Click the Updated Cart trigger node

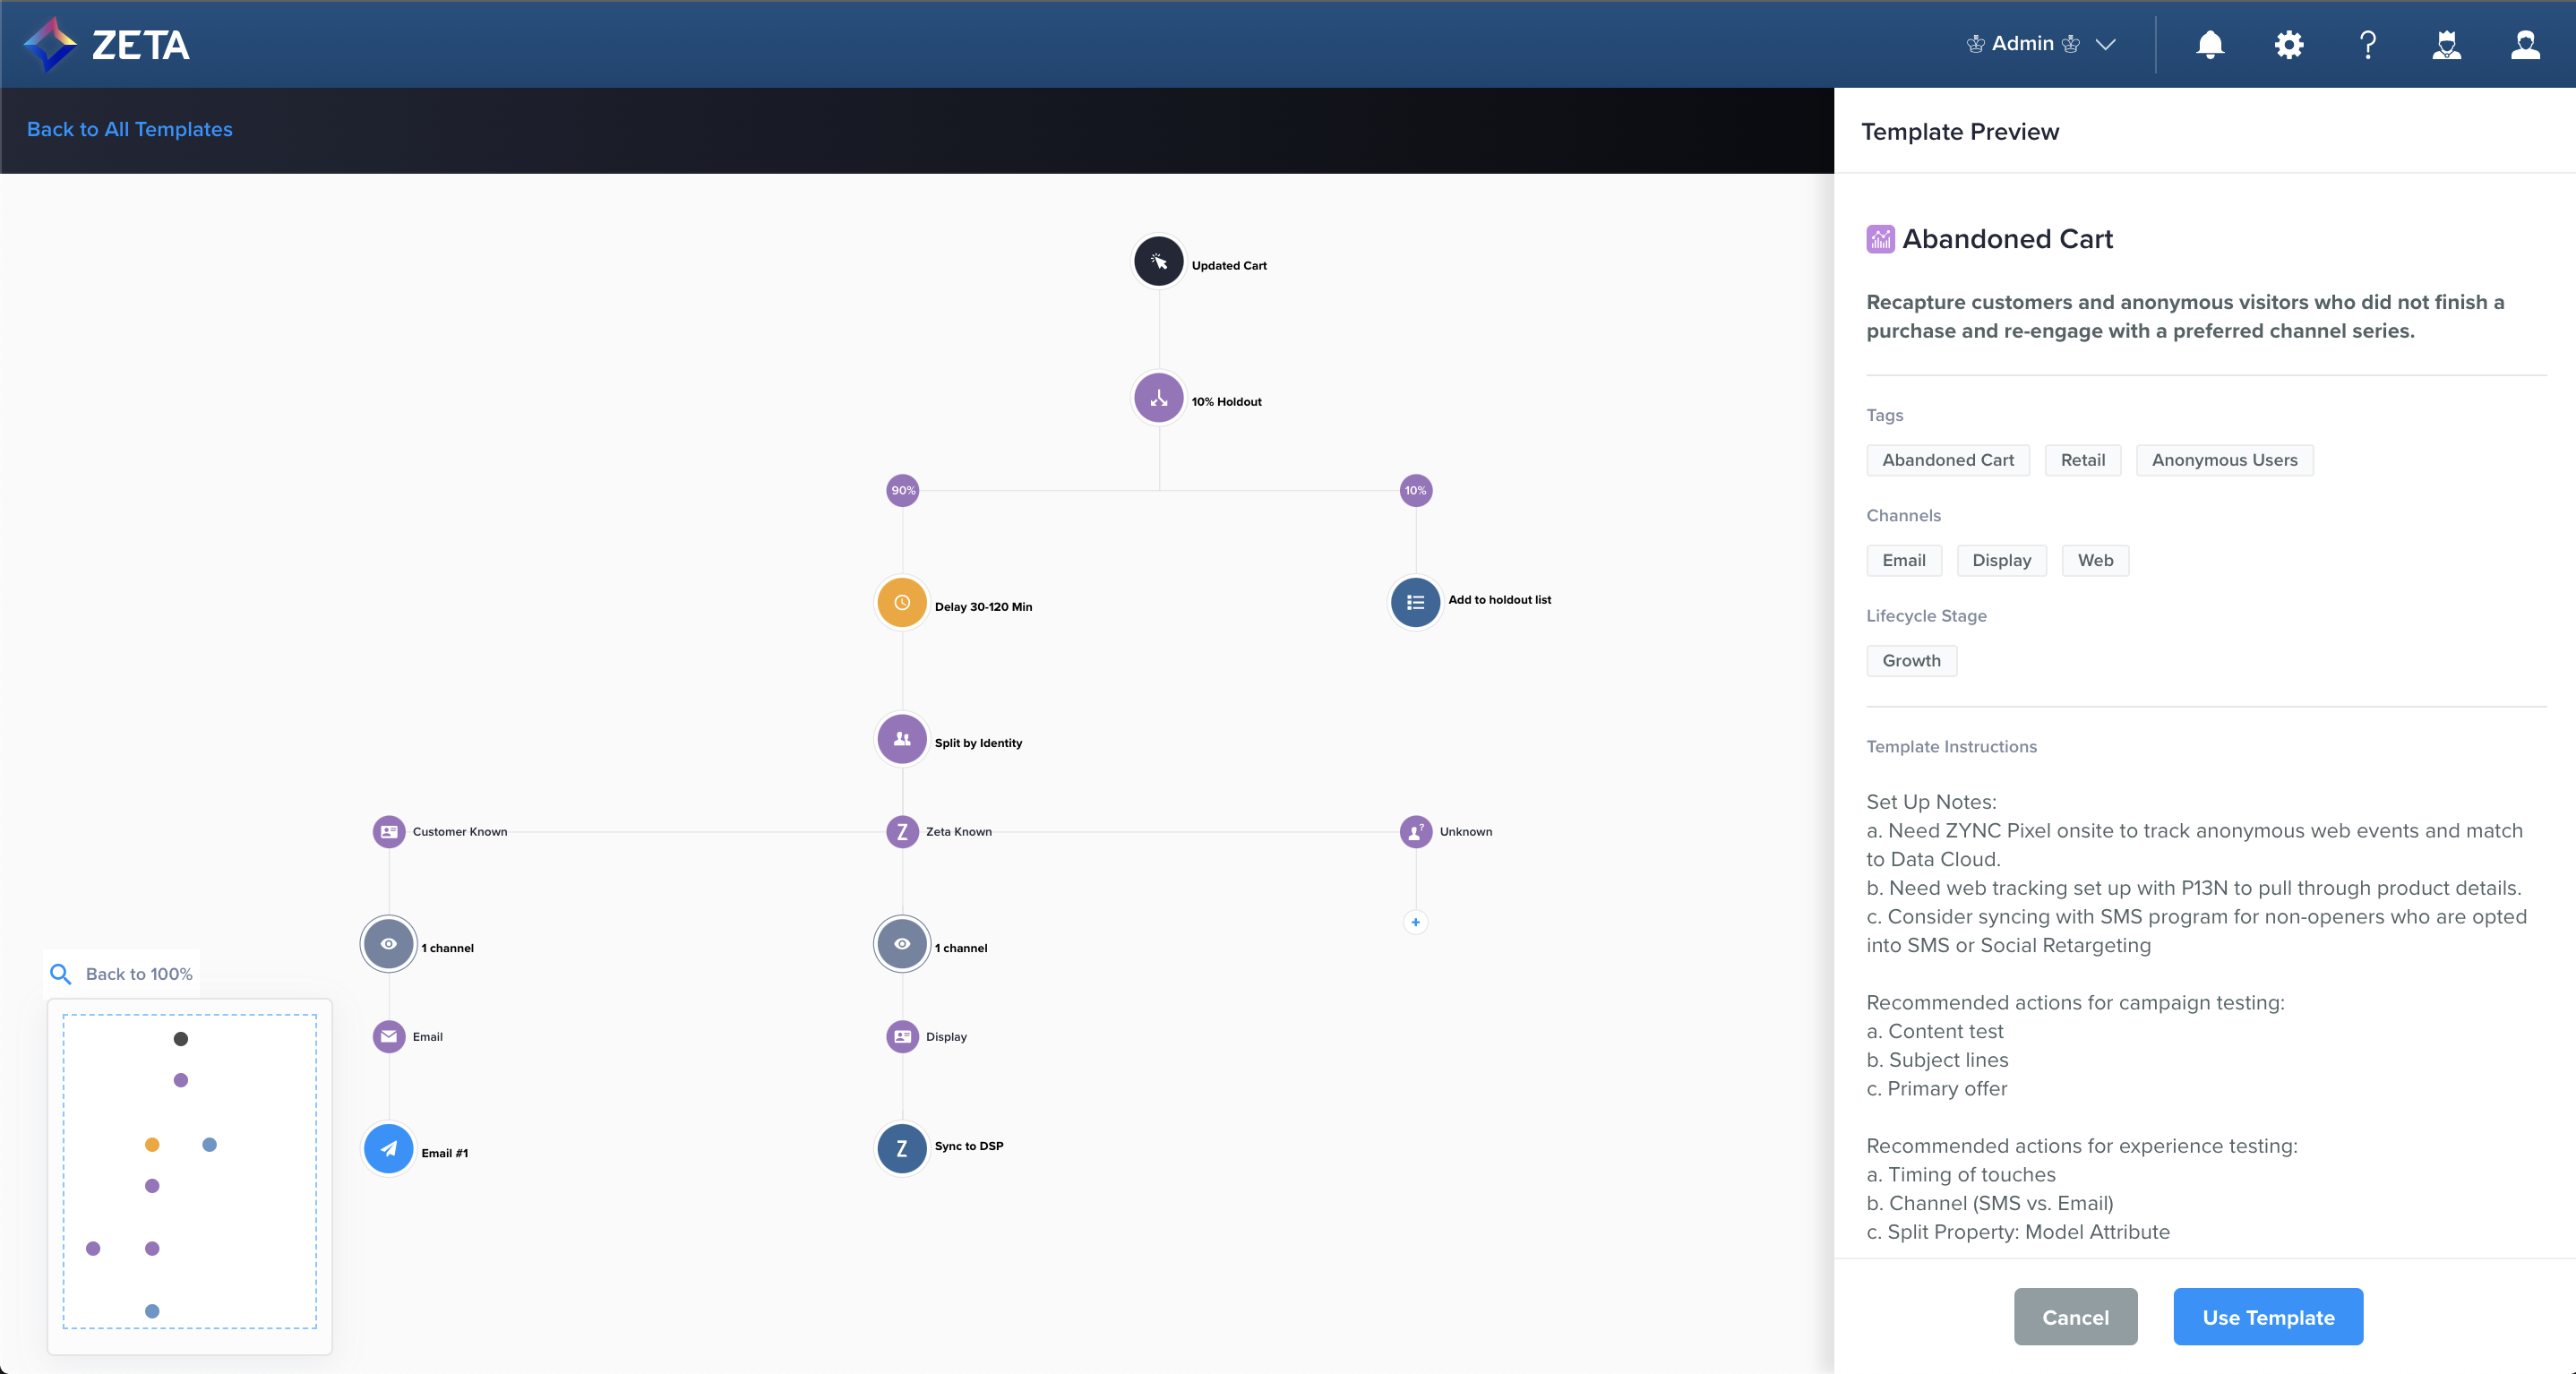[x=1158, y=261]
